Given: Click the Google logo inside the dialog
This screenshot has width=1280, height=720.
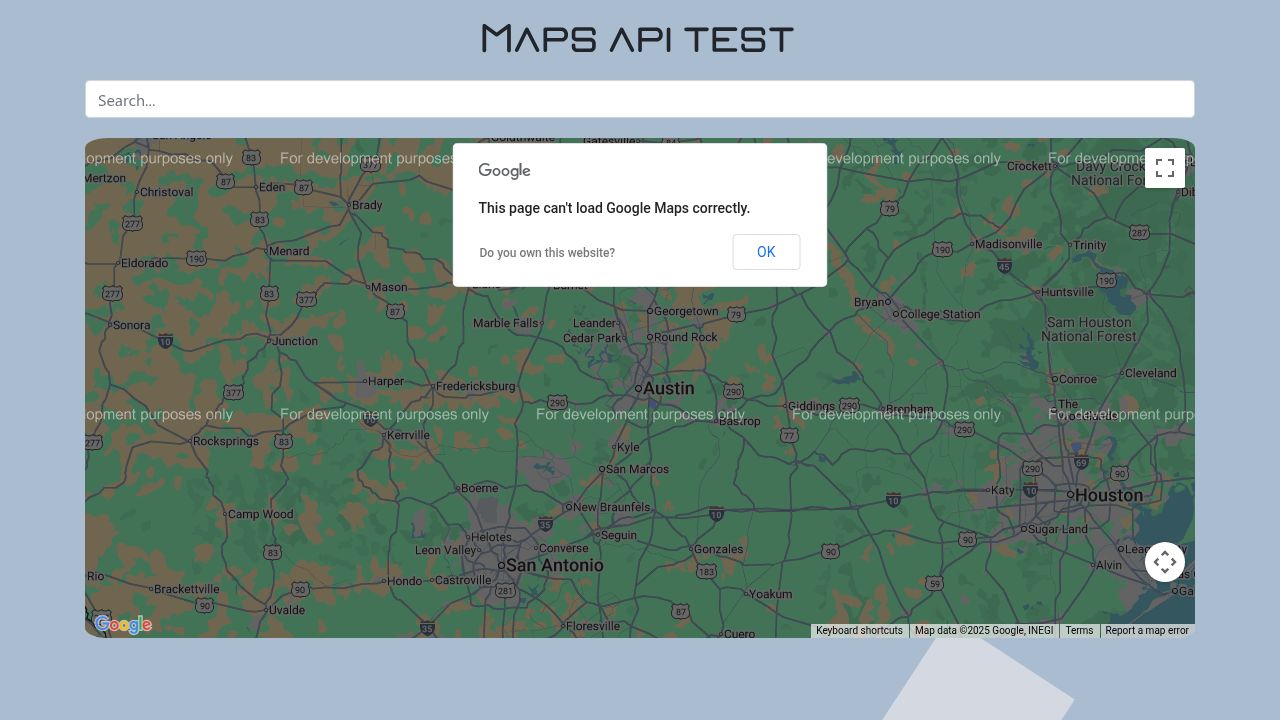Looking at the screenshot, I should [x=503, y=170].
